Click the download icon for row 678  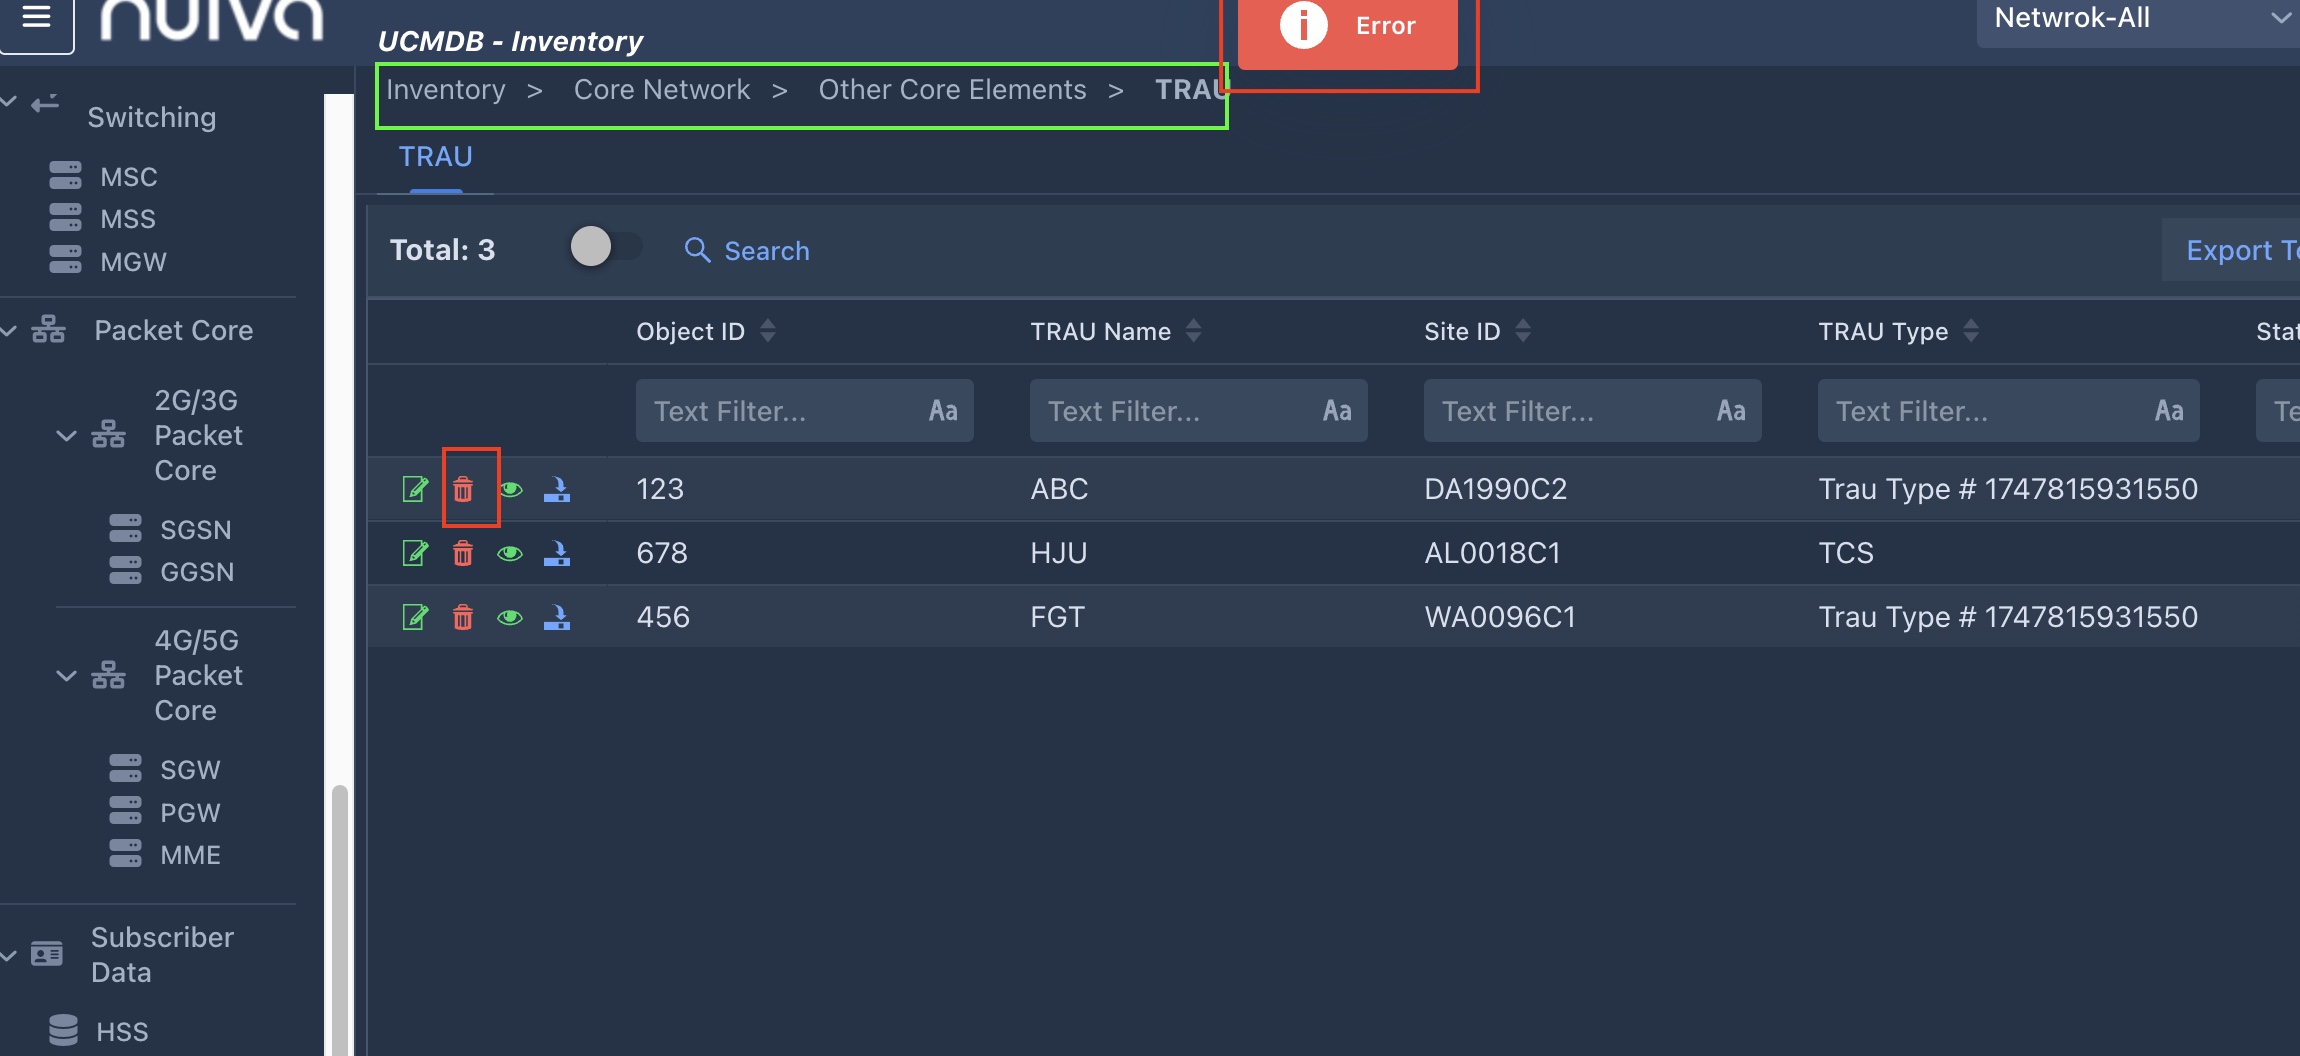coord(557,553)
